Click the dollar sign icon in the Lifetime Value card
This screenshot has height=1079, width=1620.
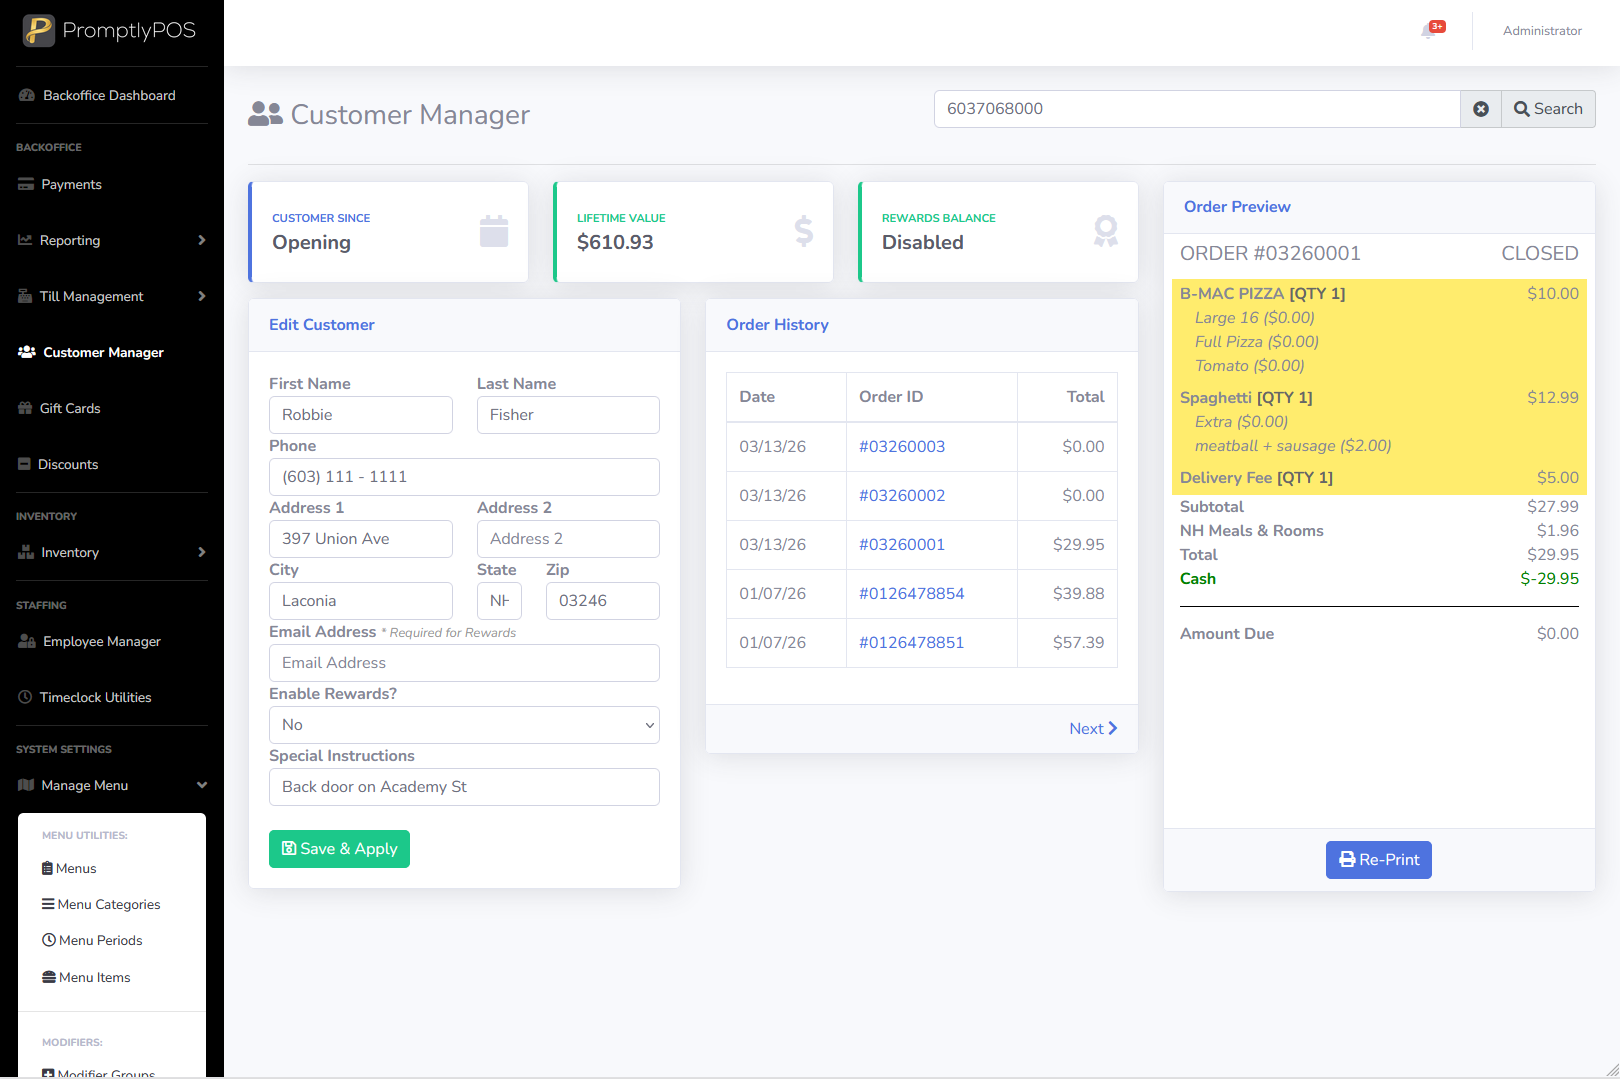point(804,231)
